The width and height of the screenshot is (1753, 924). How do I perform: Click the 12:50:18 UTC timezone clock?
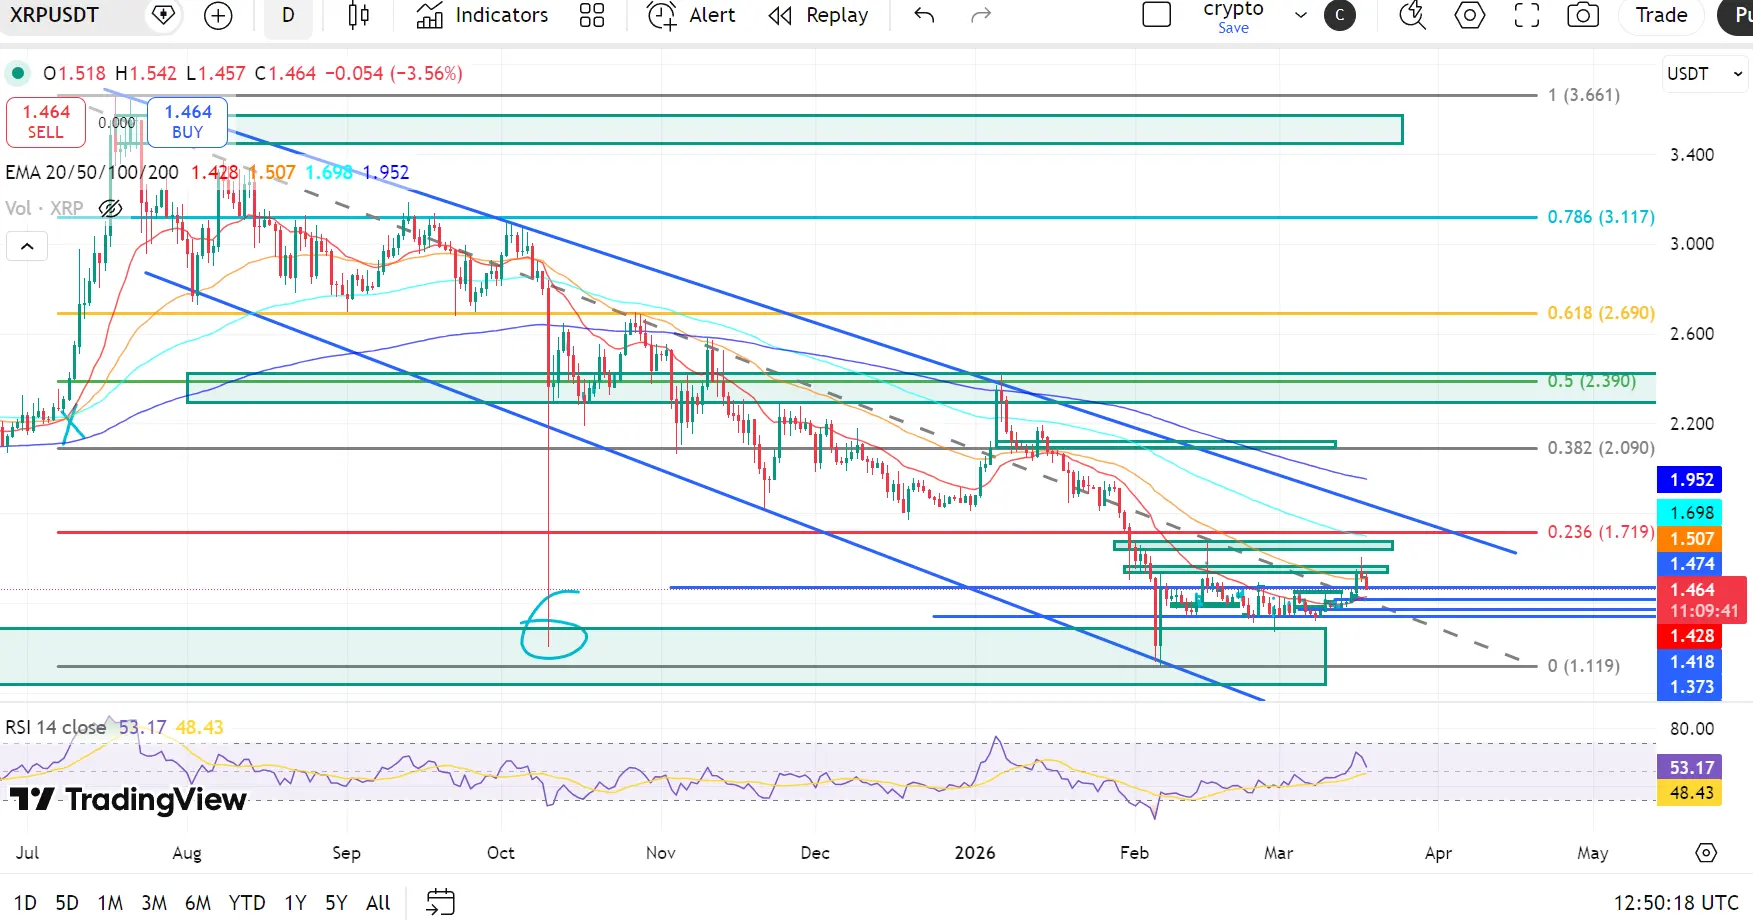coord(1676,903)
